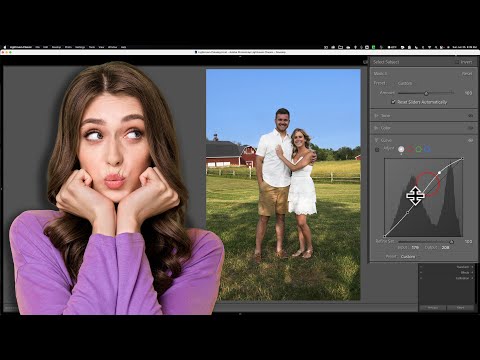Open the View menu
Image resolution: width=480 pixels, height=360 pixels.
[101, 47]
